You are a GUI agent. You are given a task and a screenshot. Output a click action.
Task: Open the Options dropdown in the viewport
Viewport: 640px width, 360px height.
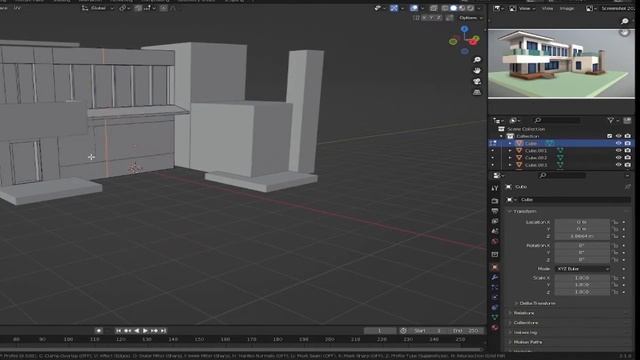471,18
